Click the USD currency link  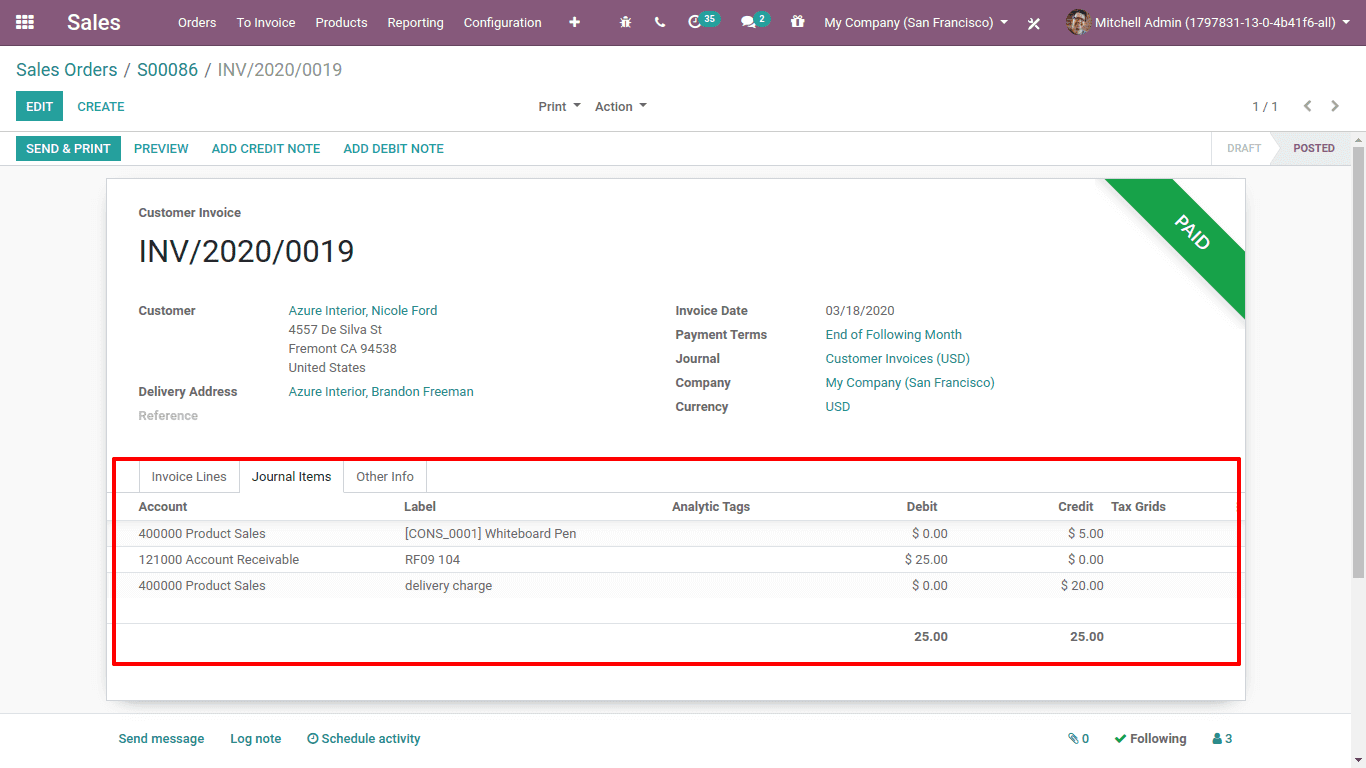pos(838,407)
